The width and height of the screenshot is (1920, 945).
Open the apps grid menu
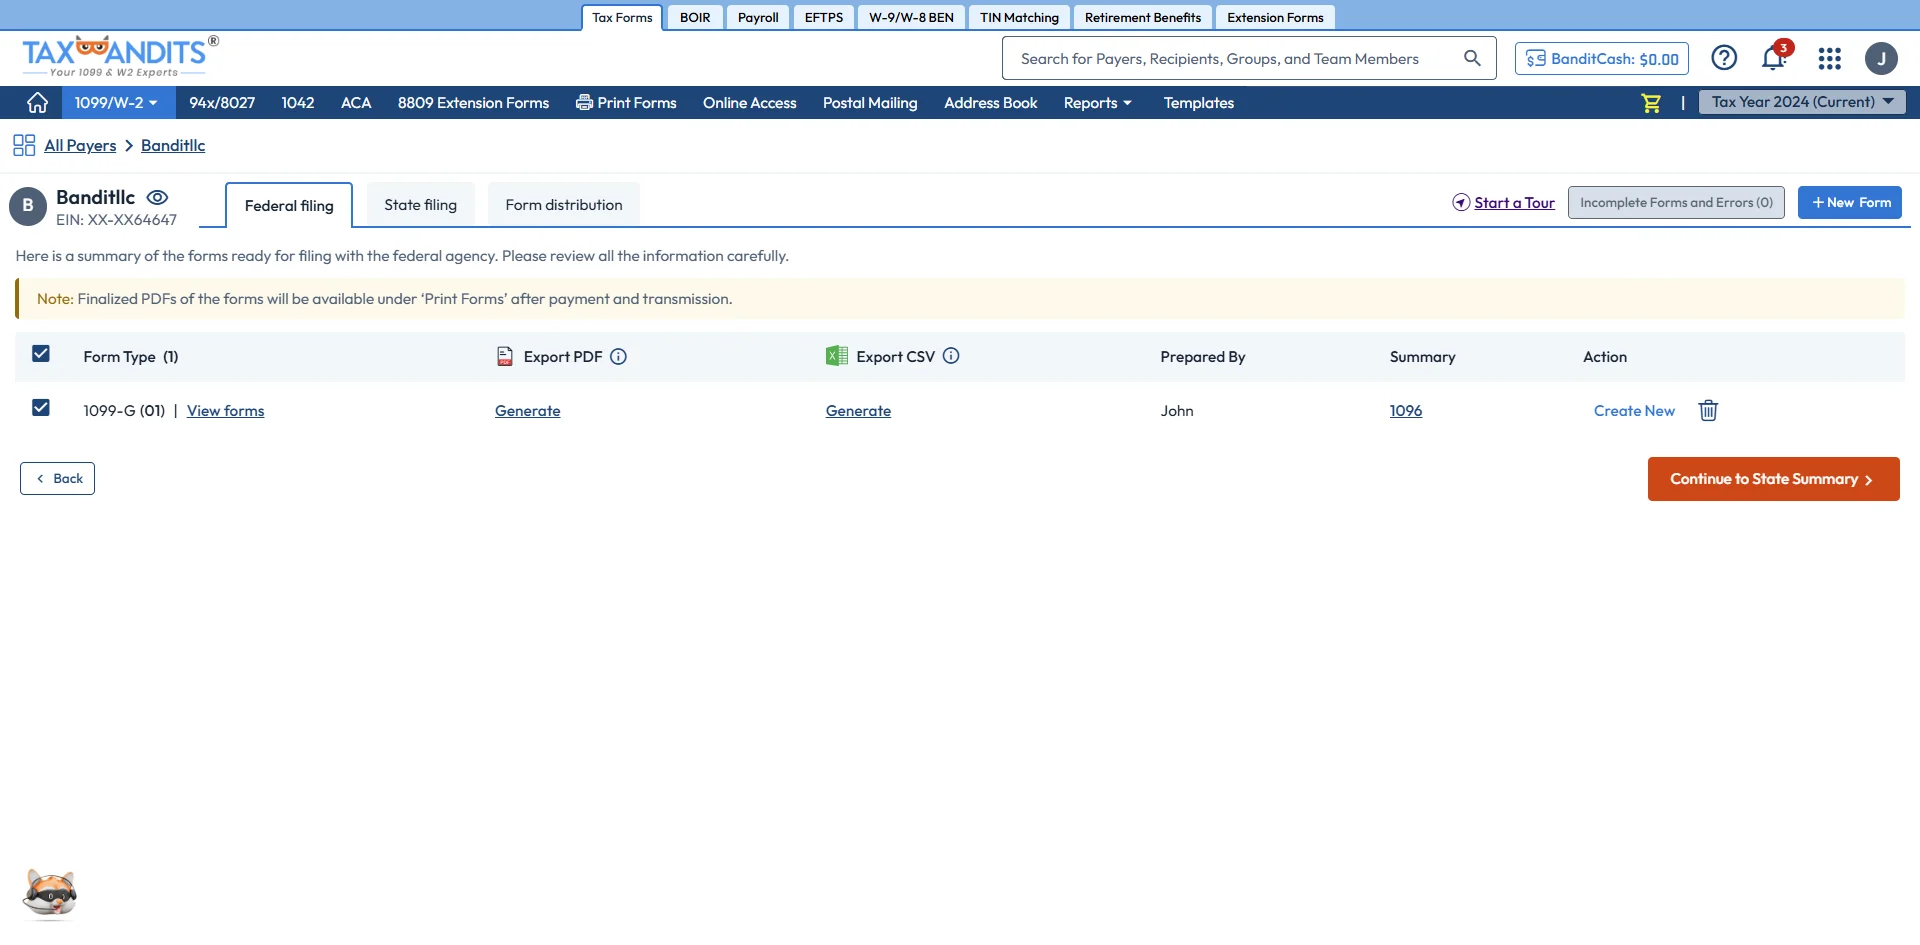coord(1830,59)
